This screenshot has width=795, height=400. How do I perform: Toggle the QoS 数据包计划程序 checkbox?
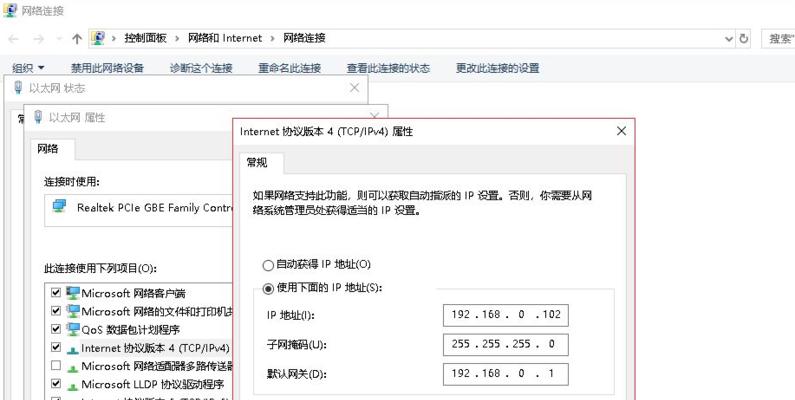click(x=56, y=329)
